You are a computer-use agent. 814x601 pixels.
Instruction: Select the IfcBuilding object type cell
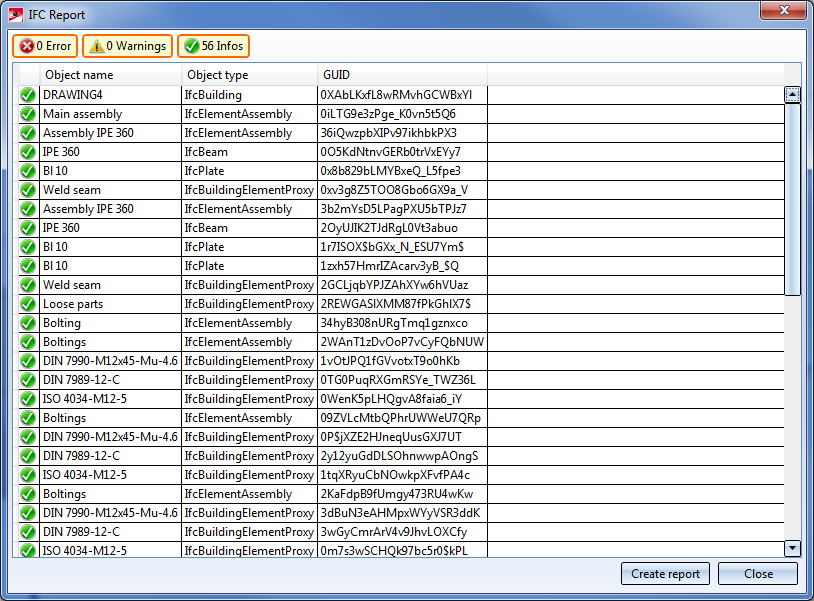(x=250, y=95)
